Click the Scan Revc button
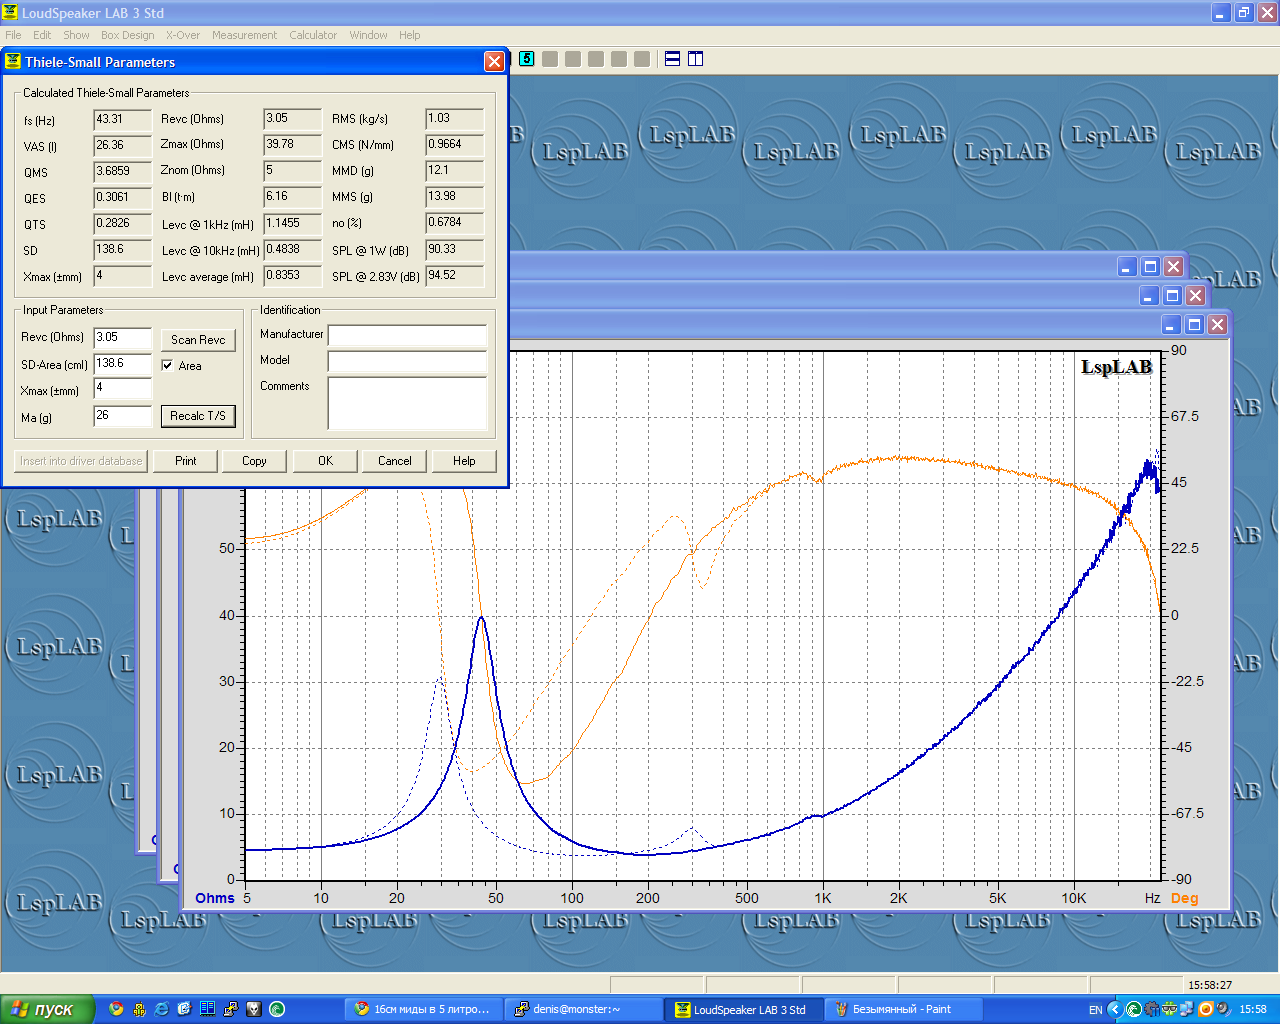Screen dimensions: 1280x1024 [198, 340]
